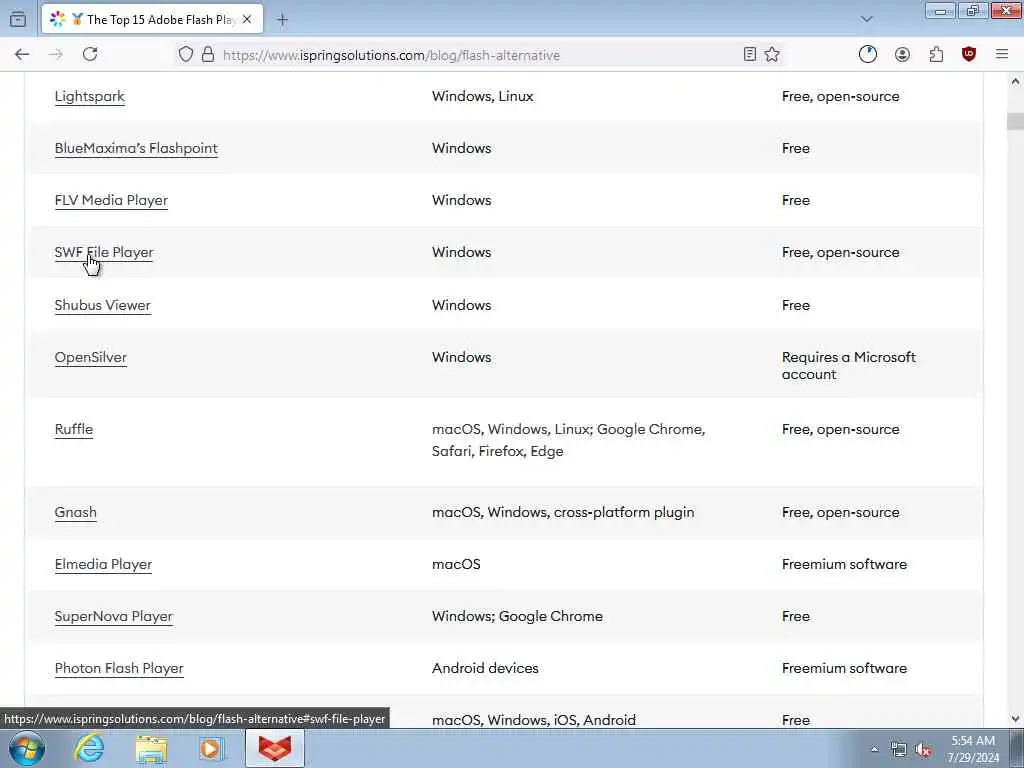1024x768 pixels.
Task: Click the muted speaker volume tray icon
Action: tap(923, 750)
